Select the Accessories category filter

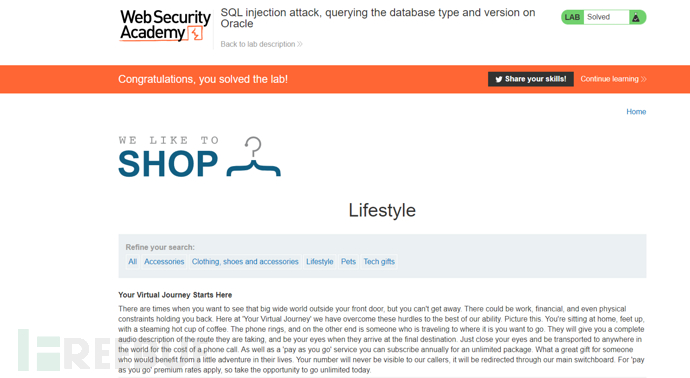click(164, 261)
